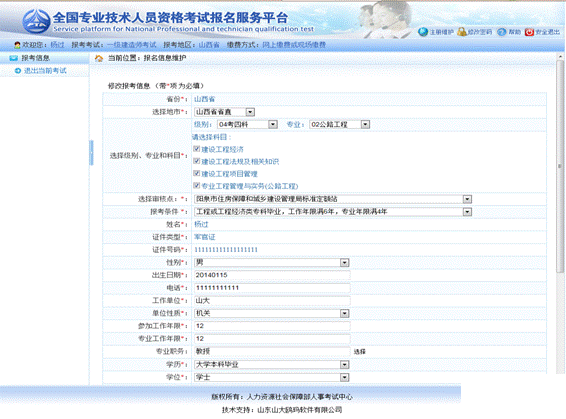This screenshot has height=419, width=566.
Task: Click the user name link 杨过 in header
Action: click(57, 45)
